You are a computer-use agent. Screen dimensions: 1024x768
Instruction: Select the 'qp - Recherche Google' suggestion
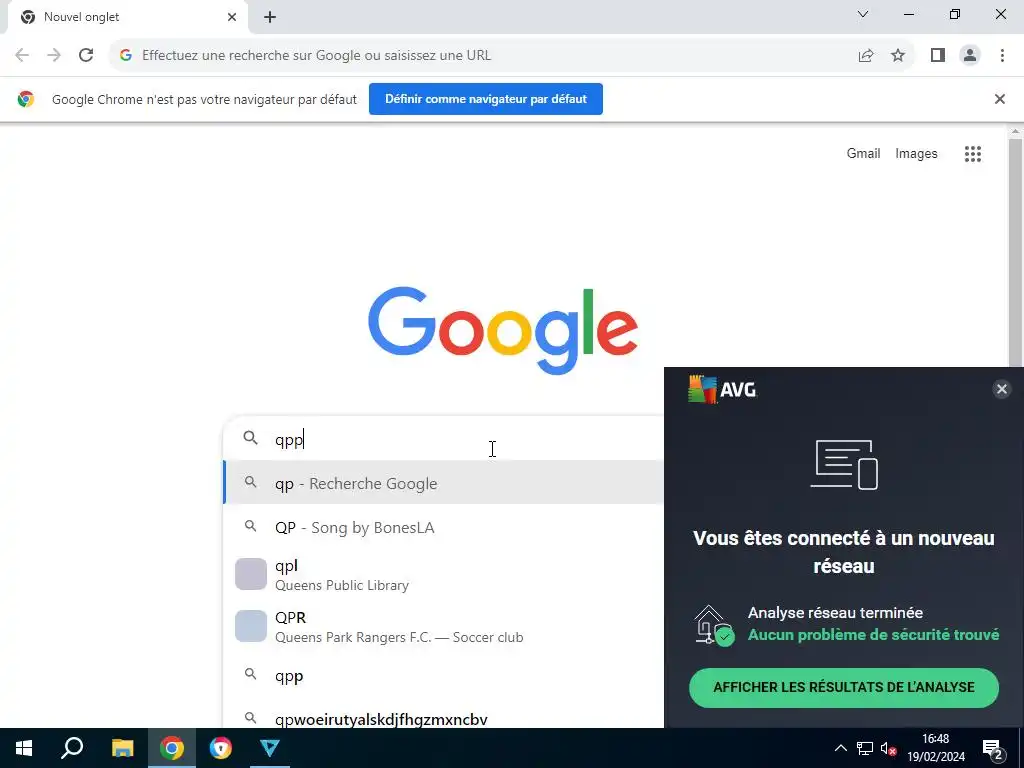pyautogui.click(x=443, y=483)
